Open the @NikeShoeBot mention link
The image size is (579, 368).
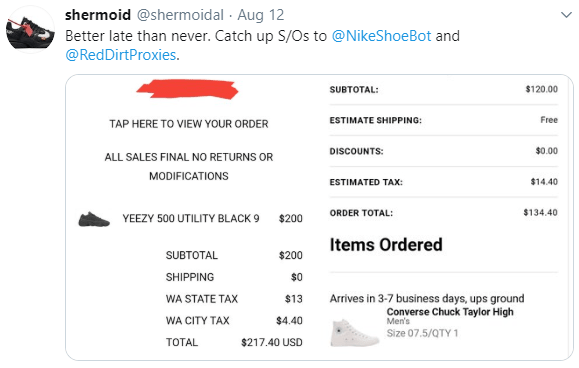[381, 36]
